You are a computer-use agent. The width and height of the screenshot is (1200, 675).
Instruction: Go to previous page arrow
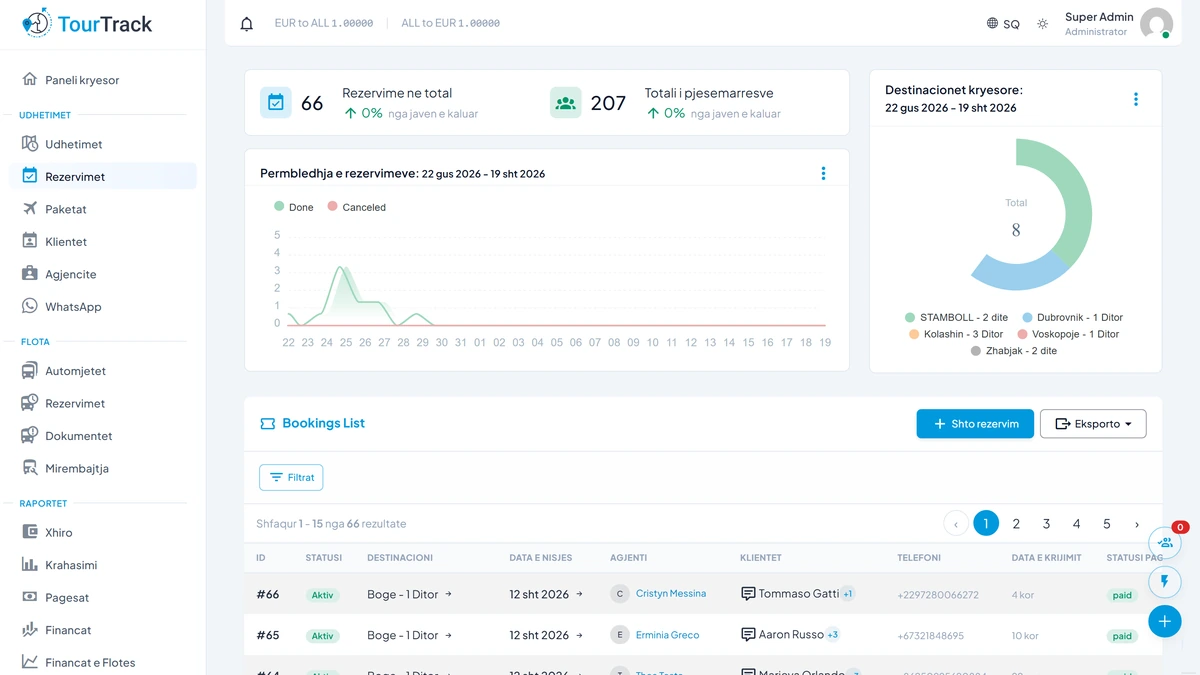pos(956,524)
